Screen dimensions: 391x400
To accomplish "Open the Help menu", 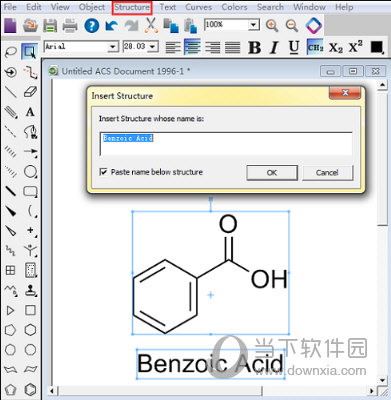I will coord(344,7).
